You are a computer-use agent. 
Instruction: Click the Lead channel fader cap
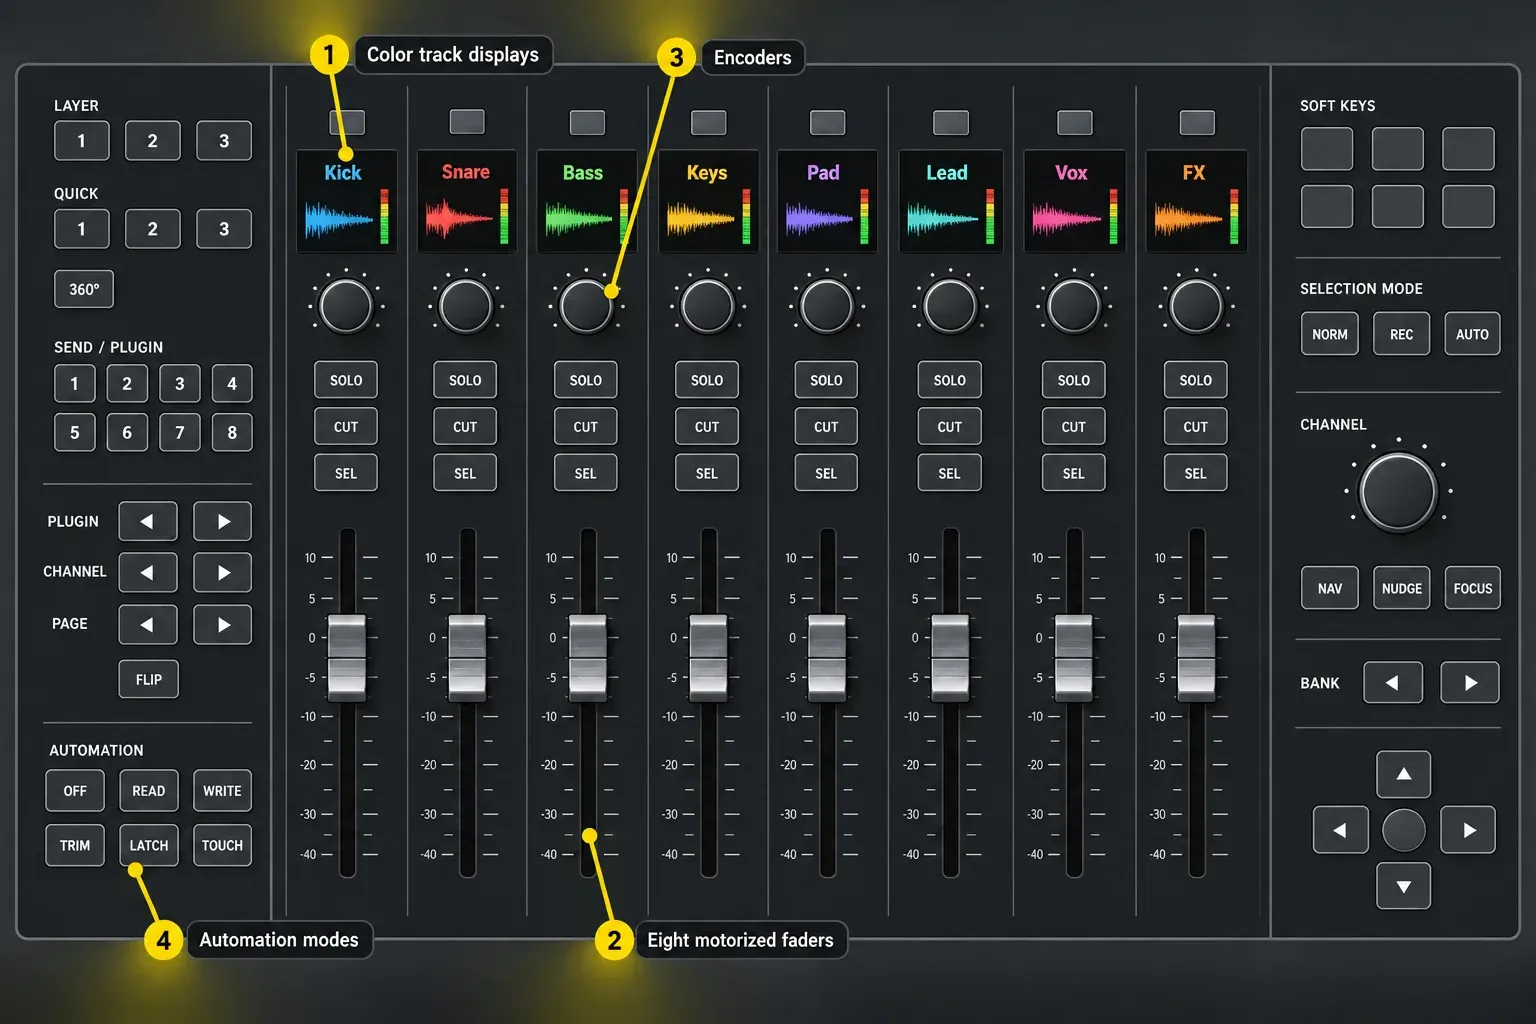[x=950, y=657]
